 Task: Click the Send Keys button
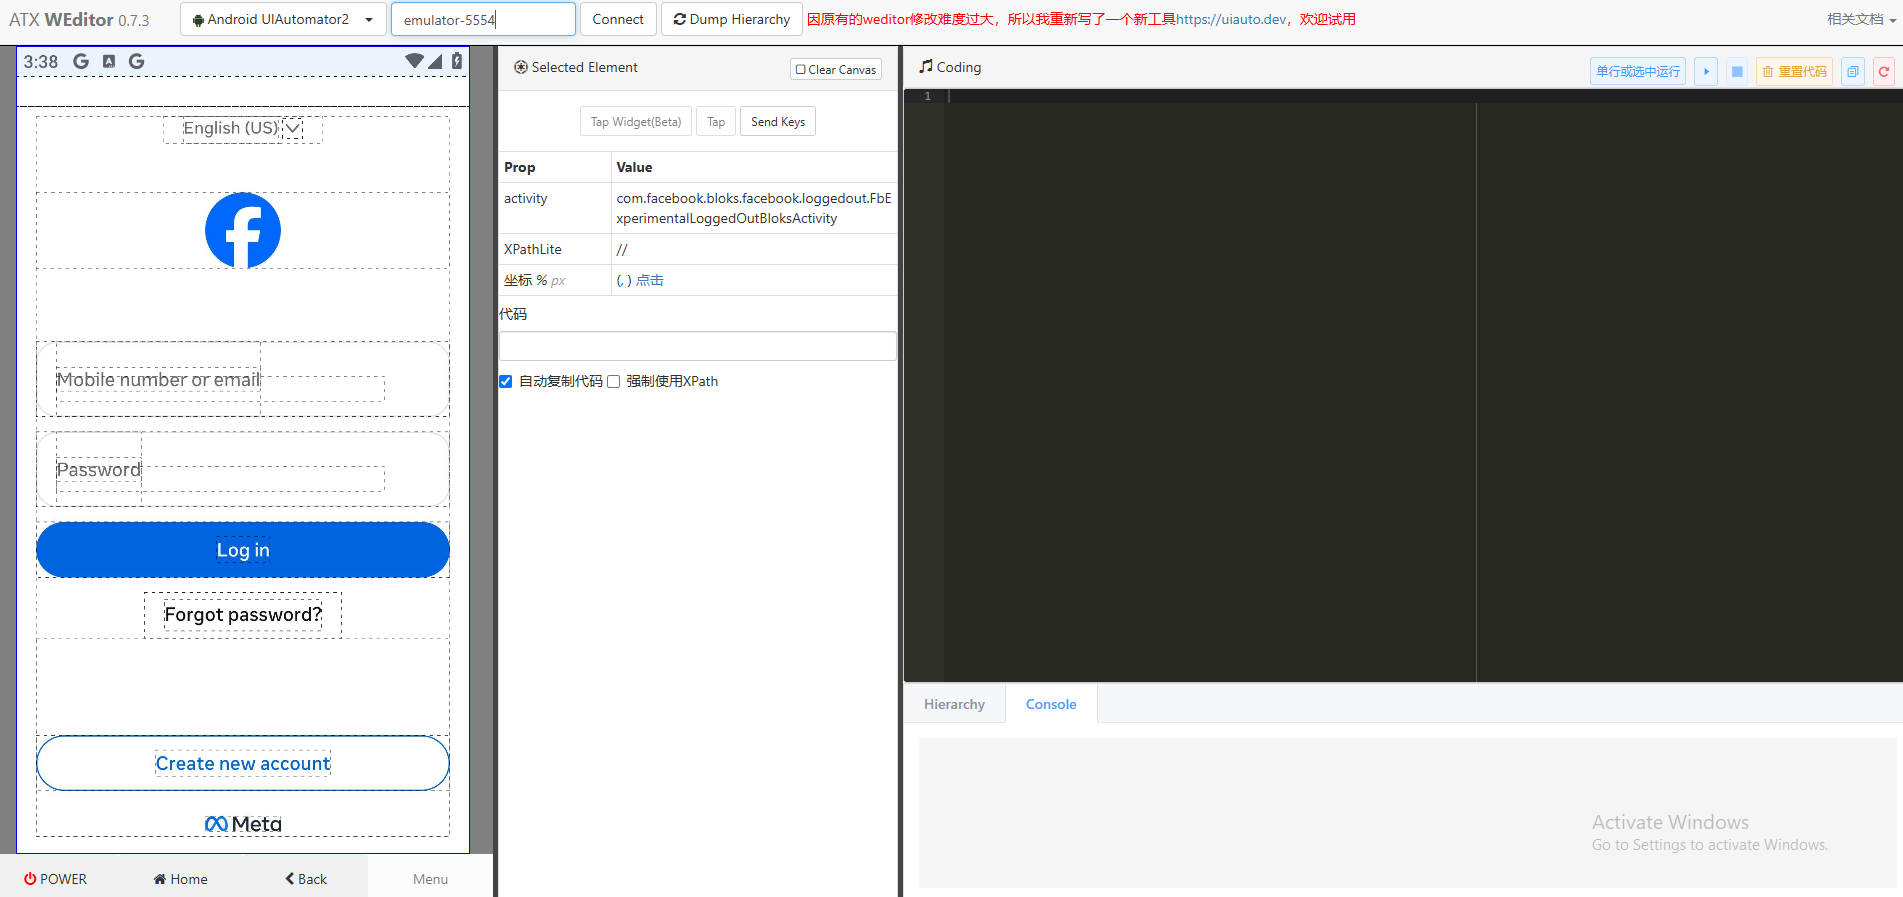click(x=778, y=122)
